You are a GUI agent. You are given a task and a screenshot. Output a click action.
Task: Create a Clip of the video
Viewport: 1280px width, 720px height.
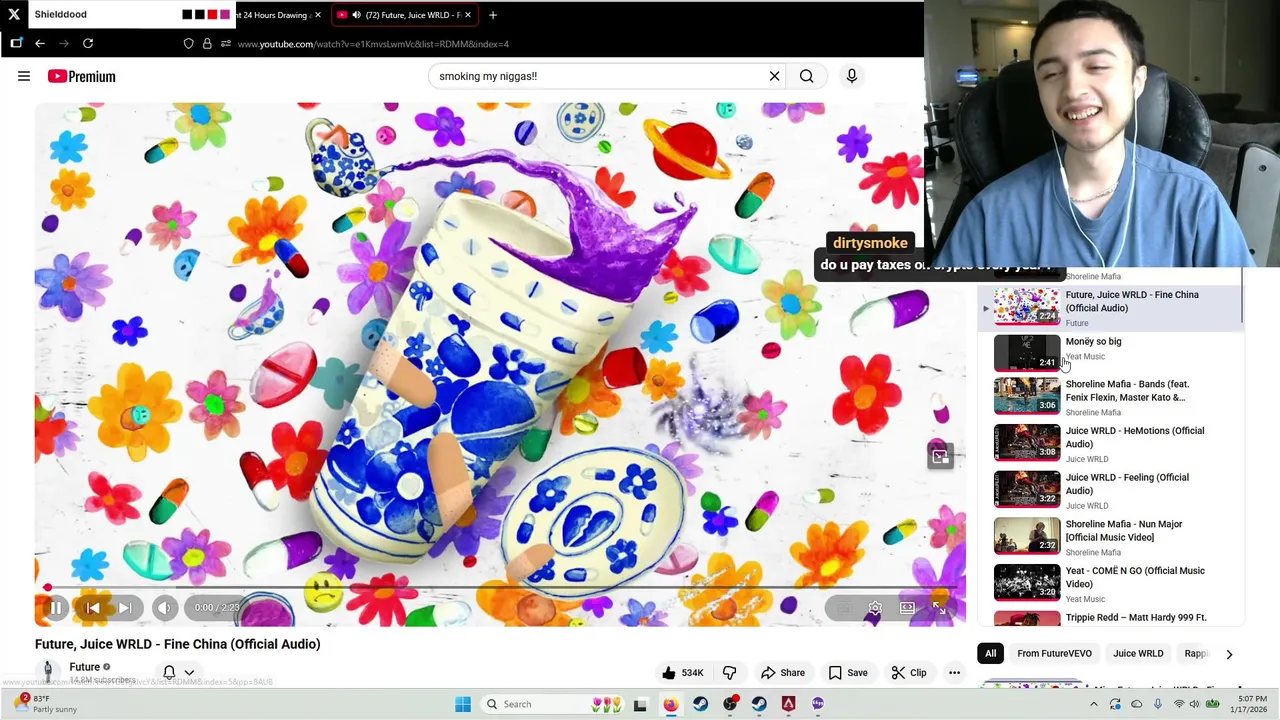908,672
